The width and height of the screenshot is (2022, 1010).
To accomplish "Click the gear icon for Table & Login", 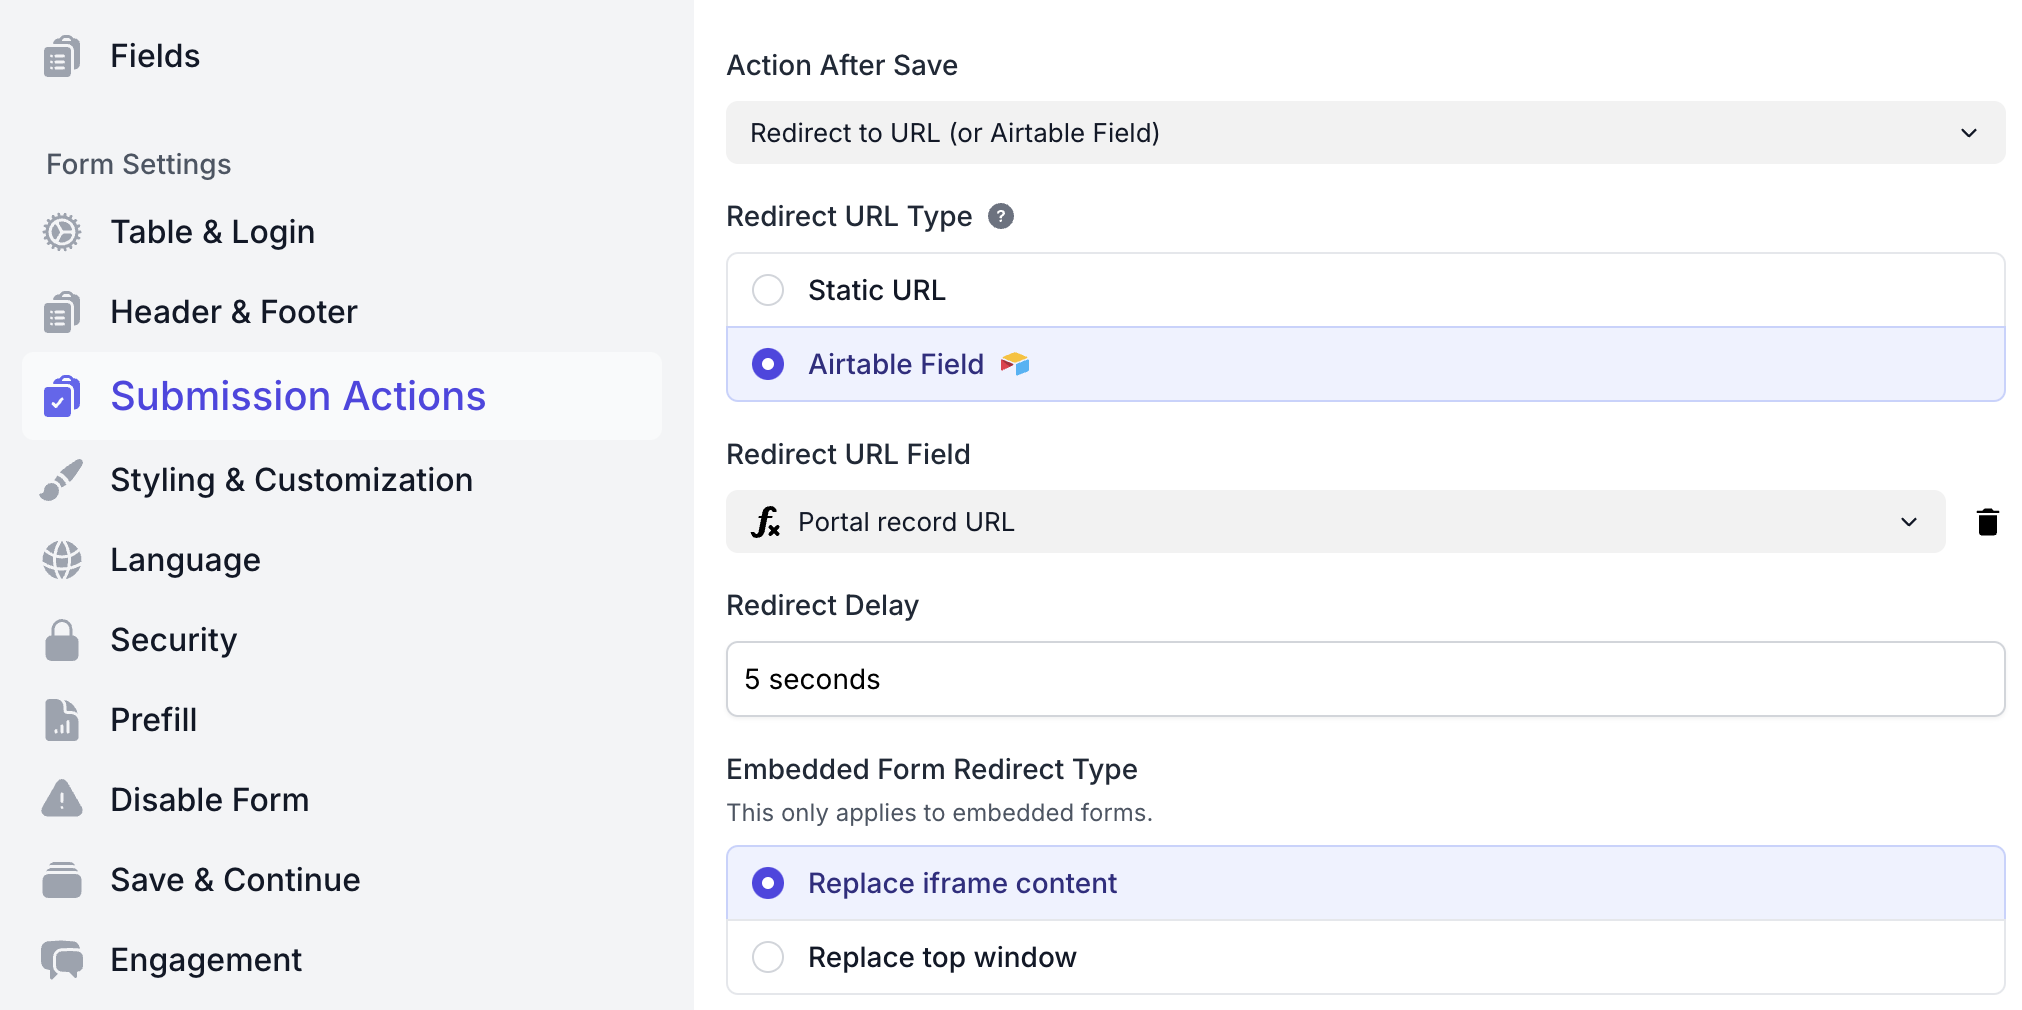I will pyautogui.click(x=62, y=232).
